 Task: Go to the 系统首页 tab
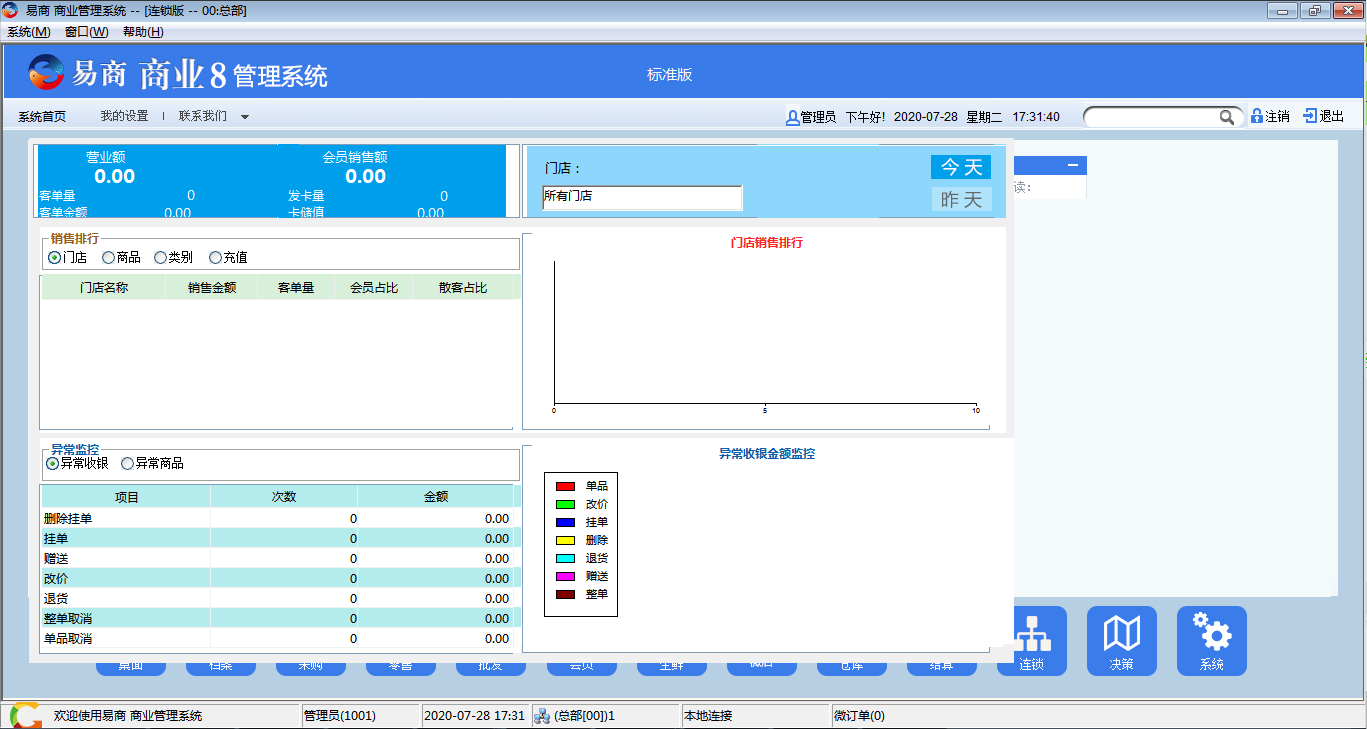[42, 116]
